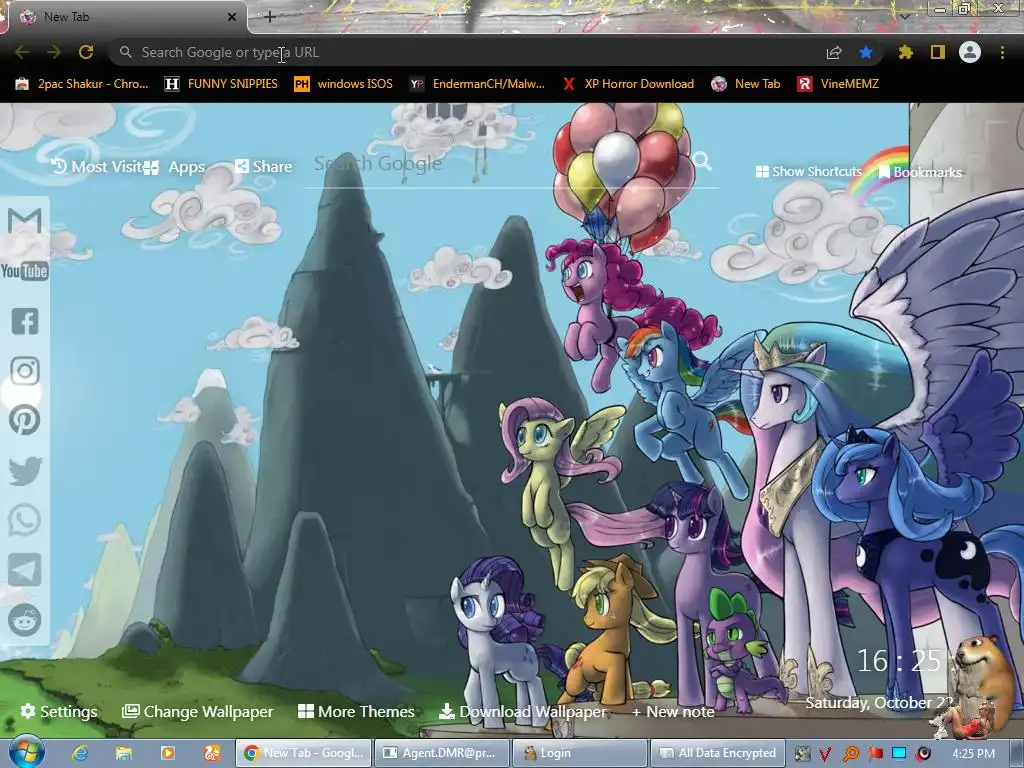Open Pinterest shortcut in sidebar
The width and height of the screenshot is (1024, 768).
pyautogui.click(x=25, y=421)
